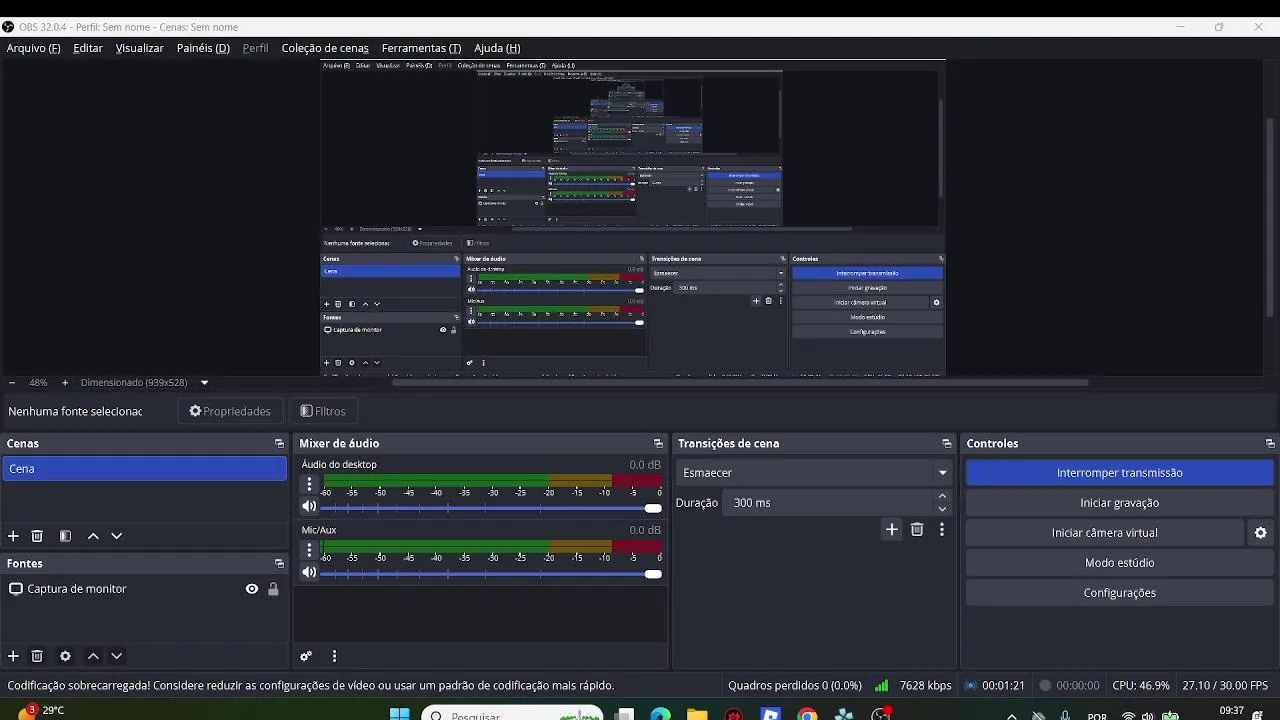This screenshot has height=720, width=1280.
Task: Adjust Mic/Aux volume slider
Action: point(490,573)
